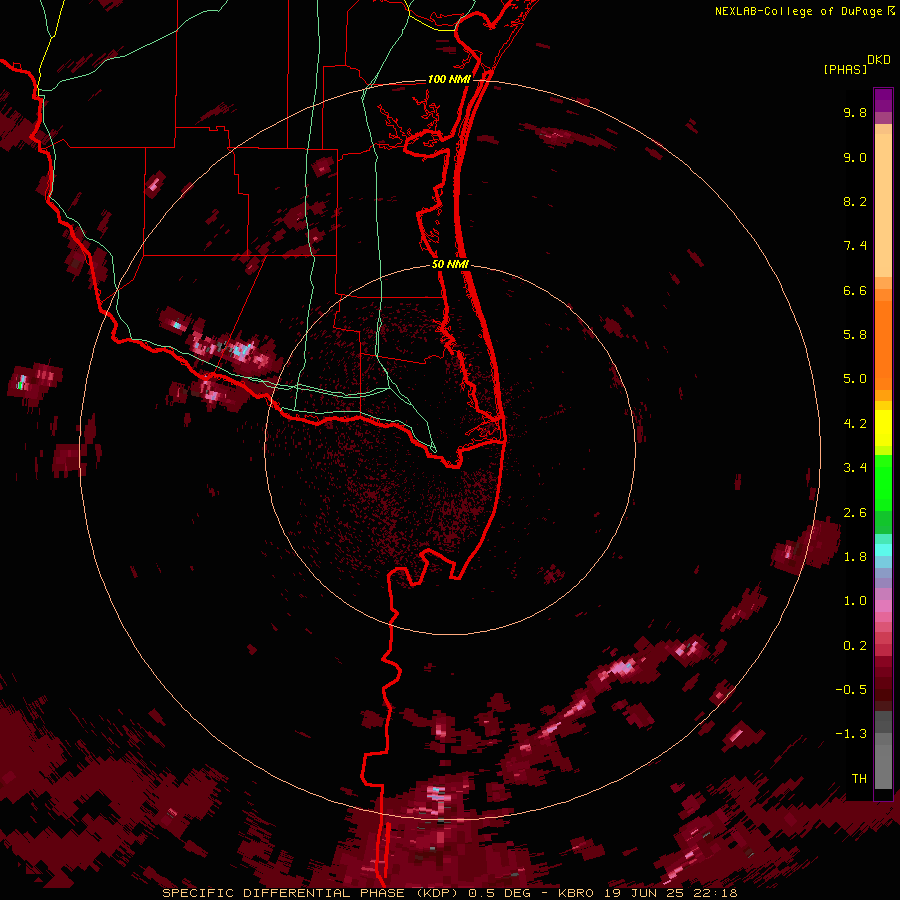
Task: Click the -0.5 scale value
Action: pyautogui.click(x=851, y=690)
